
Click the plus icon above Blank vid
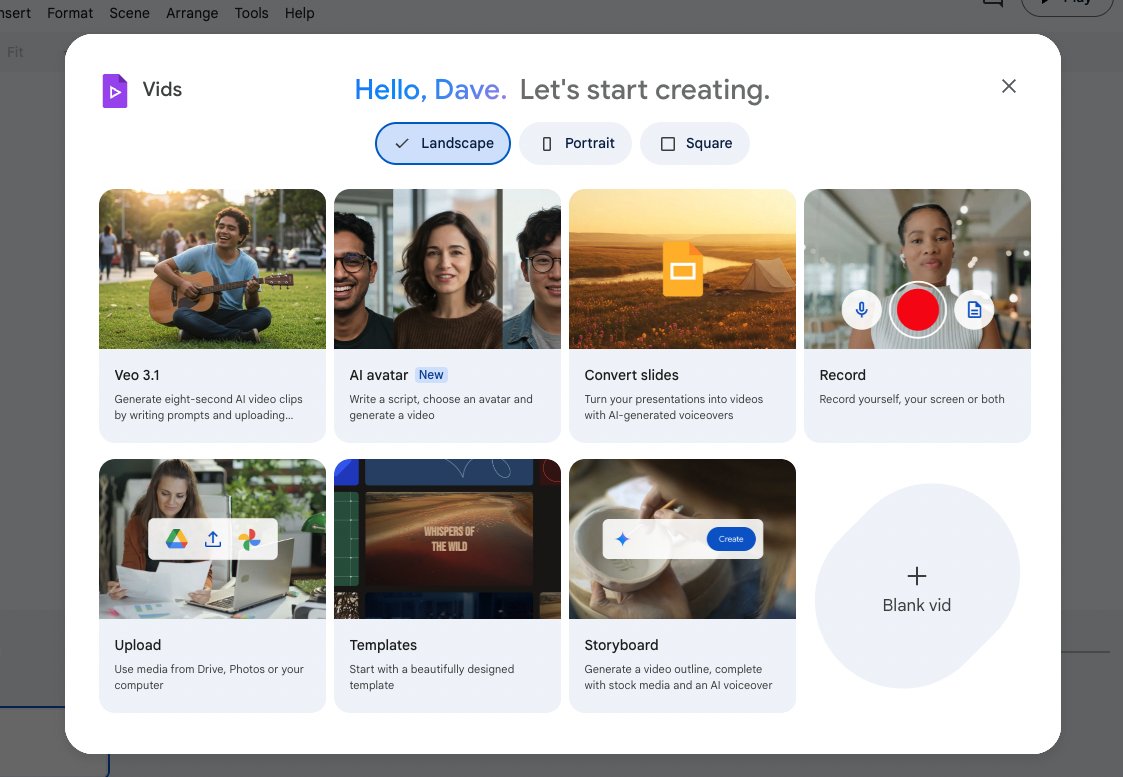click(917, 576)
